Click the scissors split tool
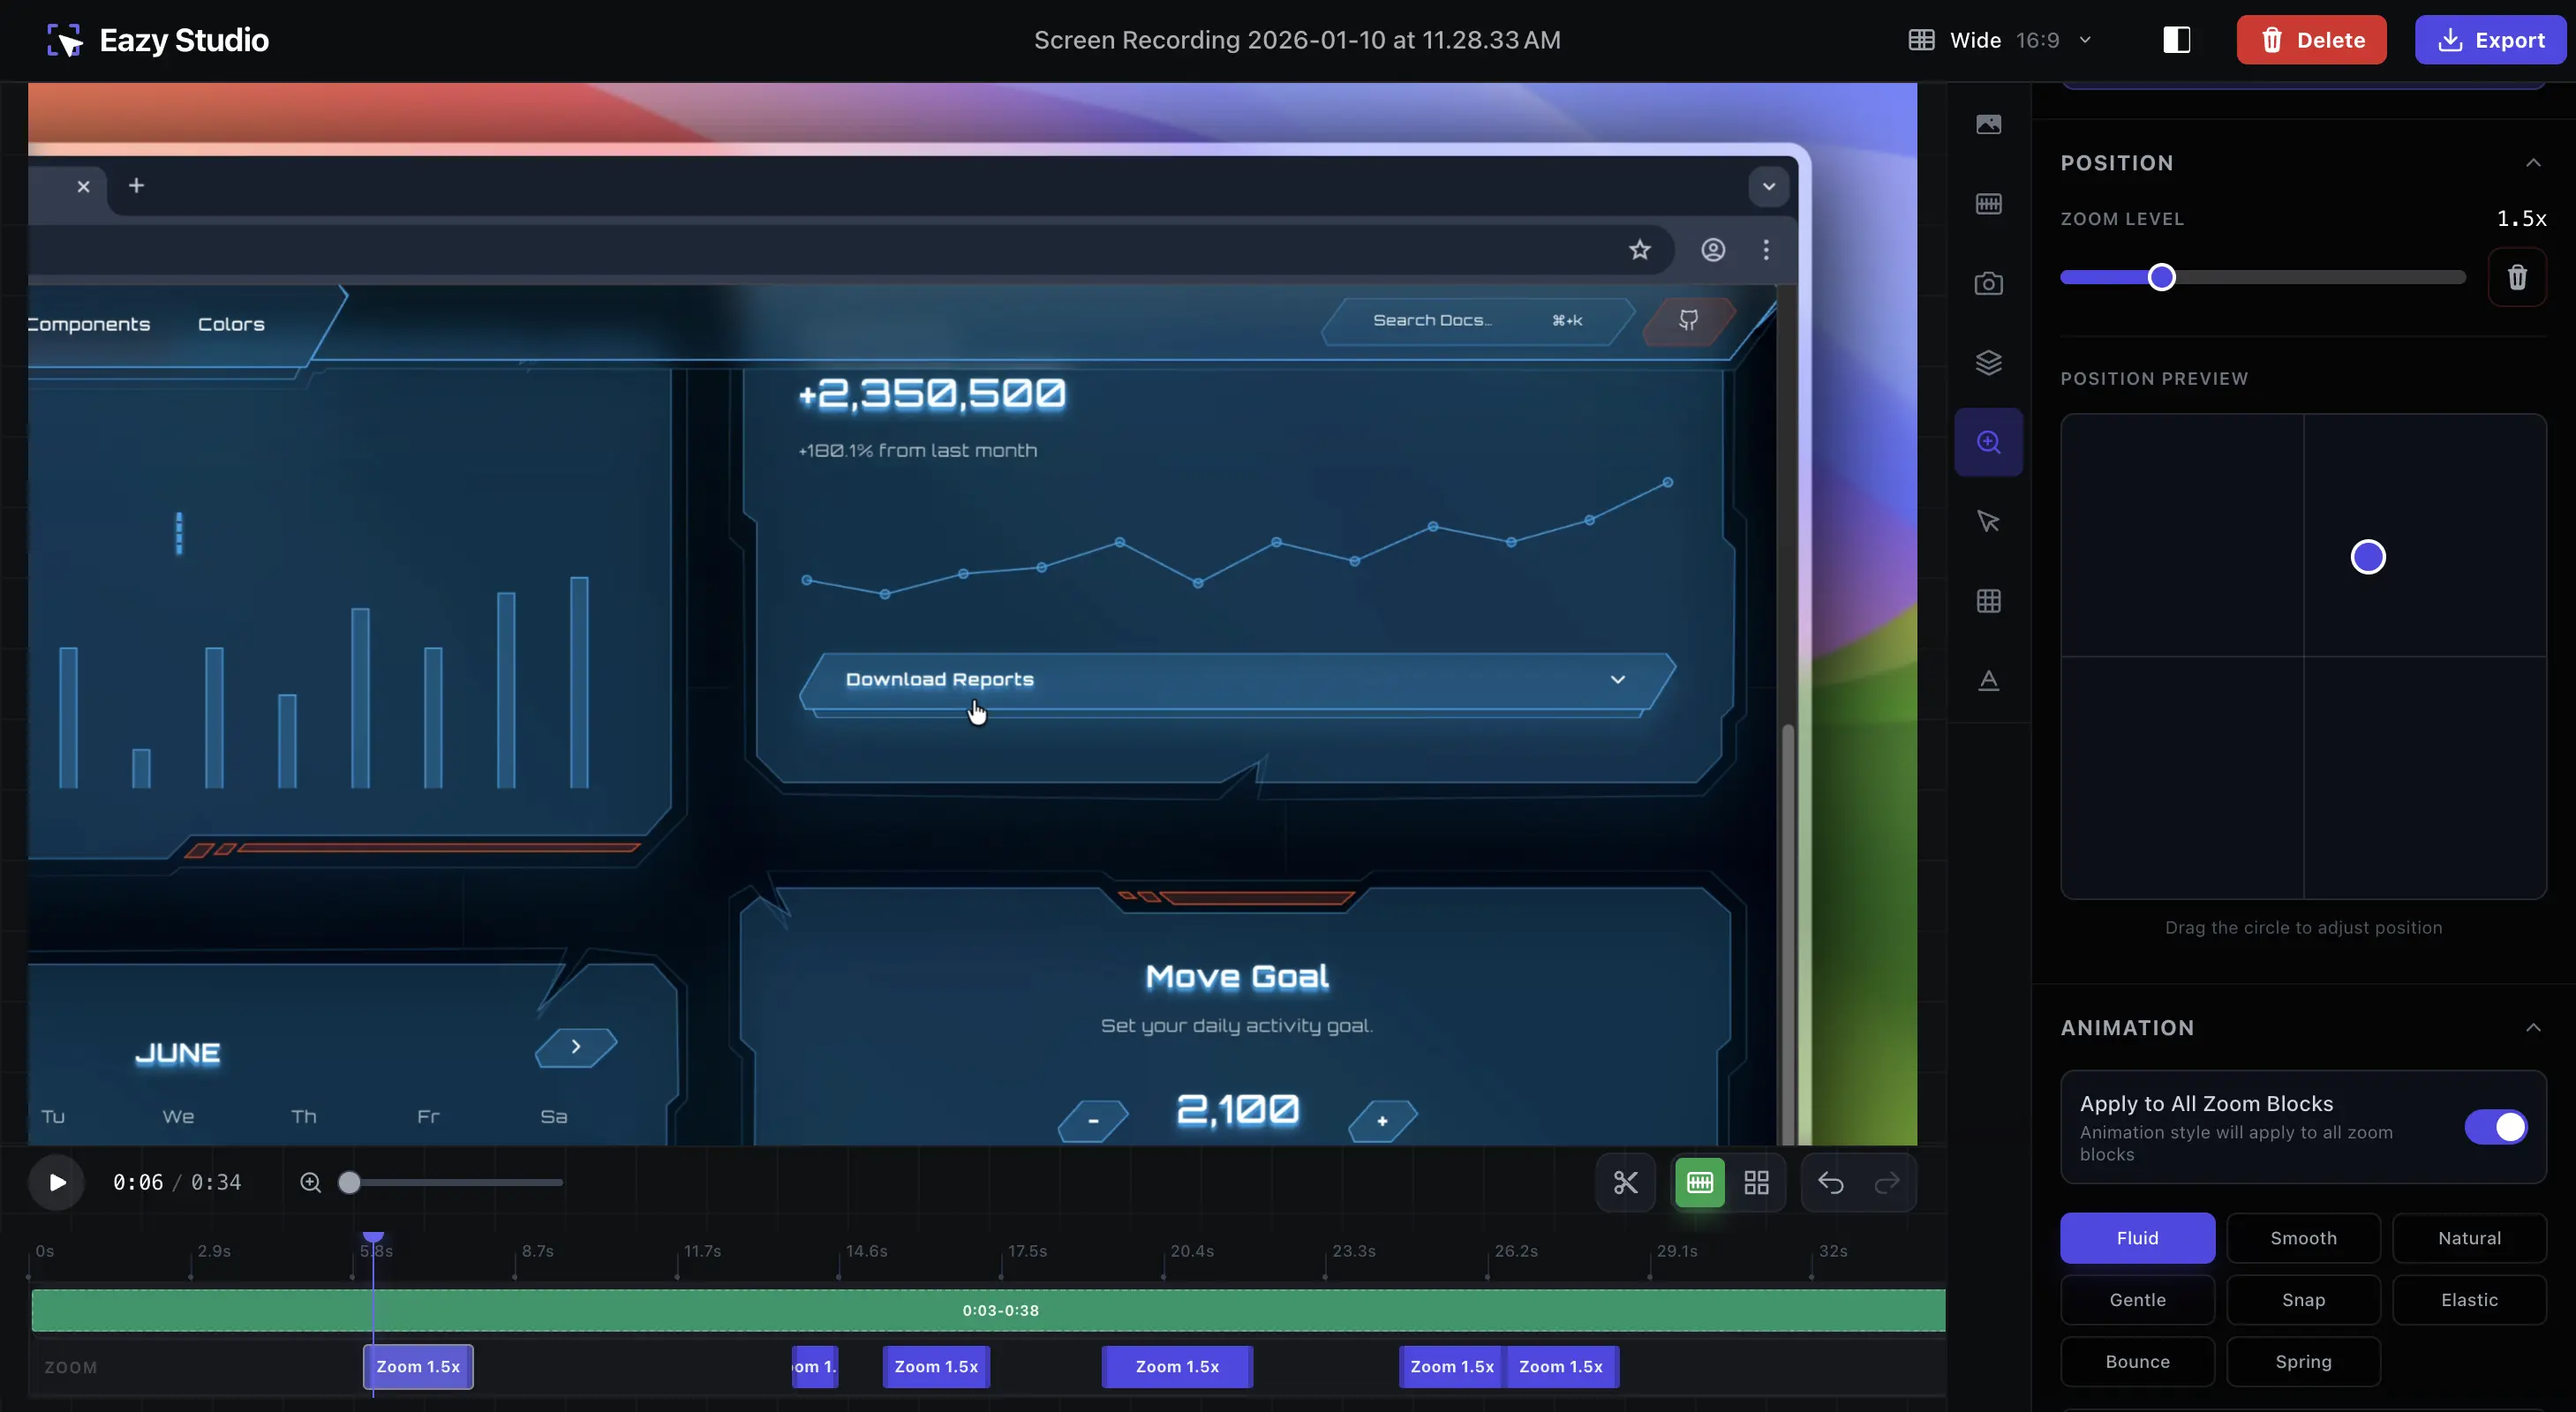The height and width of the screenshot is (1412, 2576). click(1625, 1183)
